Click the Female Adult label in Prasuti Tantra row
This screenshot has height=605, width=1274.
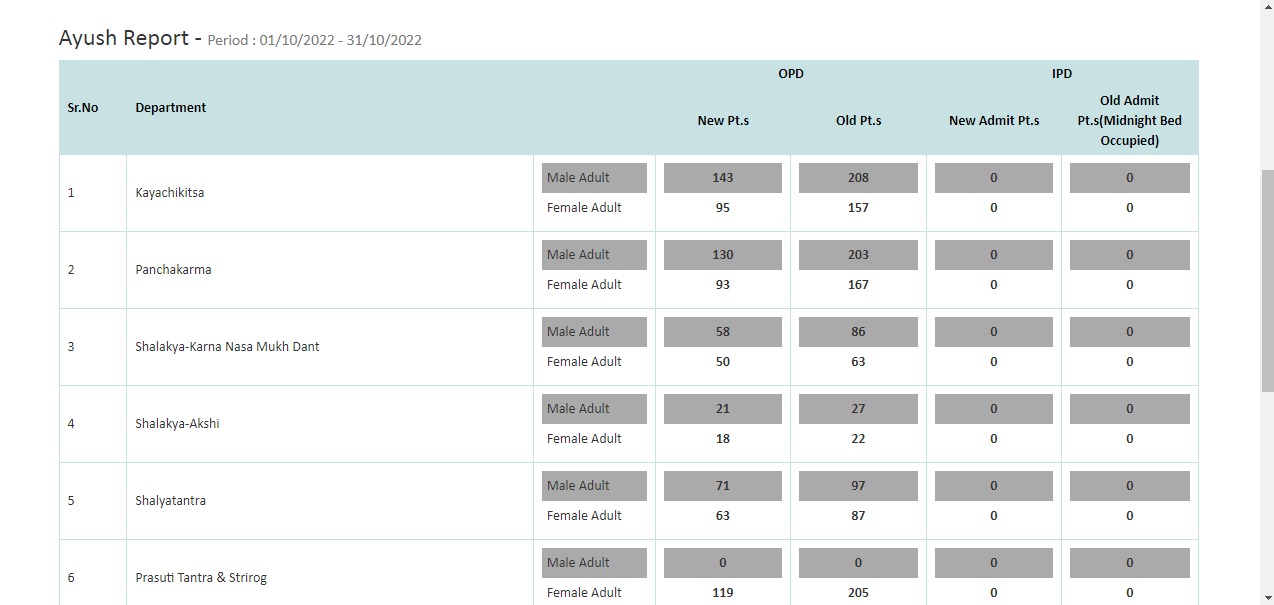click(x=584, y=593)
